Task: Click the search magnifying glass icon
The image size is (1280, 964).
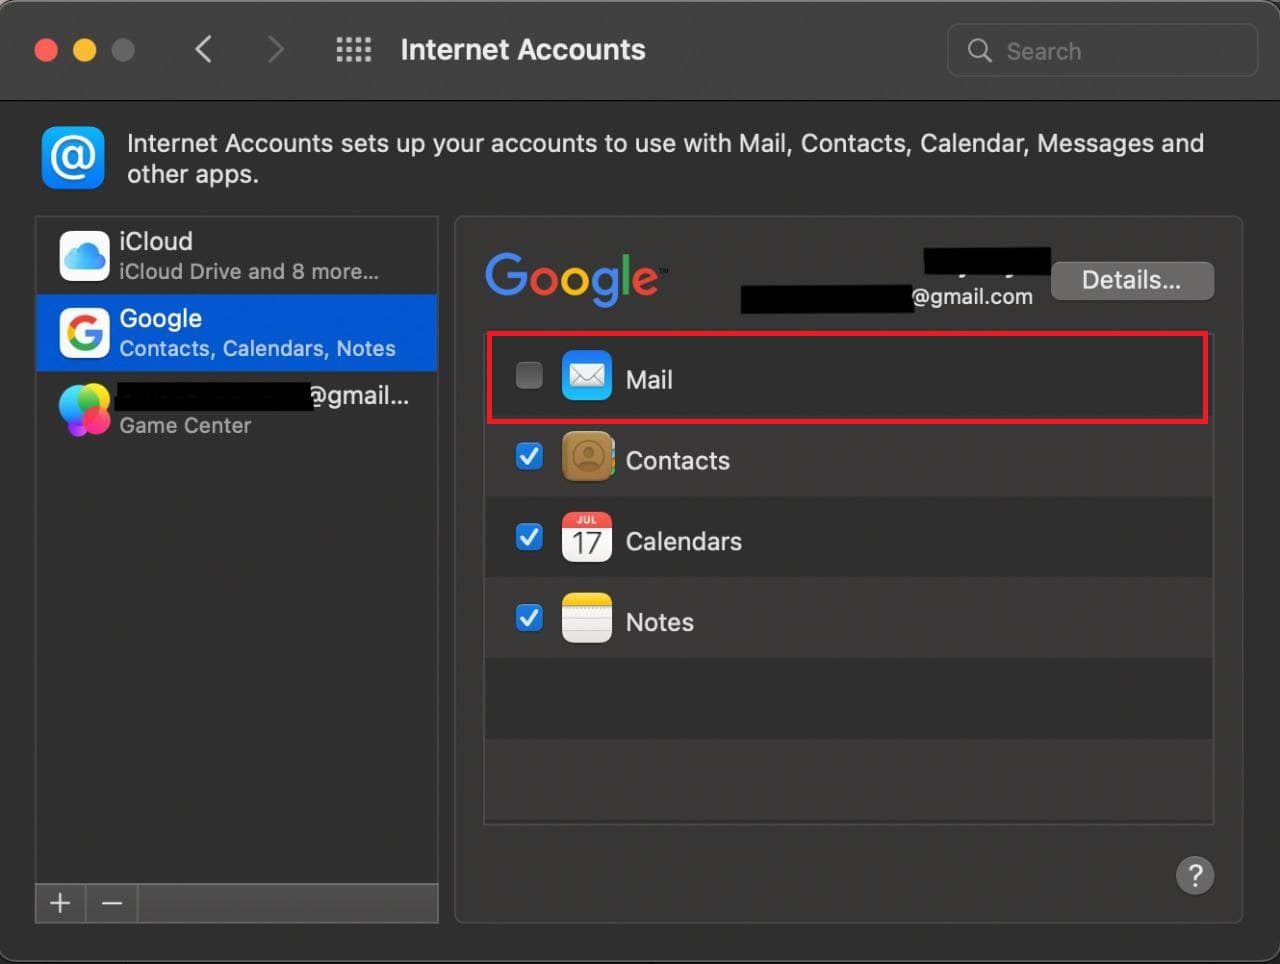Action: pos(980,51)
